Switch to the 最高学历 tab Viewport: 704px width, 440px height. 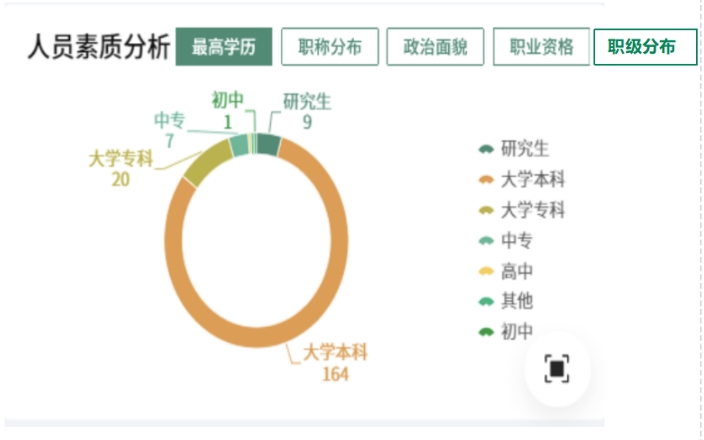tap(224, 47)
